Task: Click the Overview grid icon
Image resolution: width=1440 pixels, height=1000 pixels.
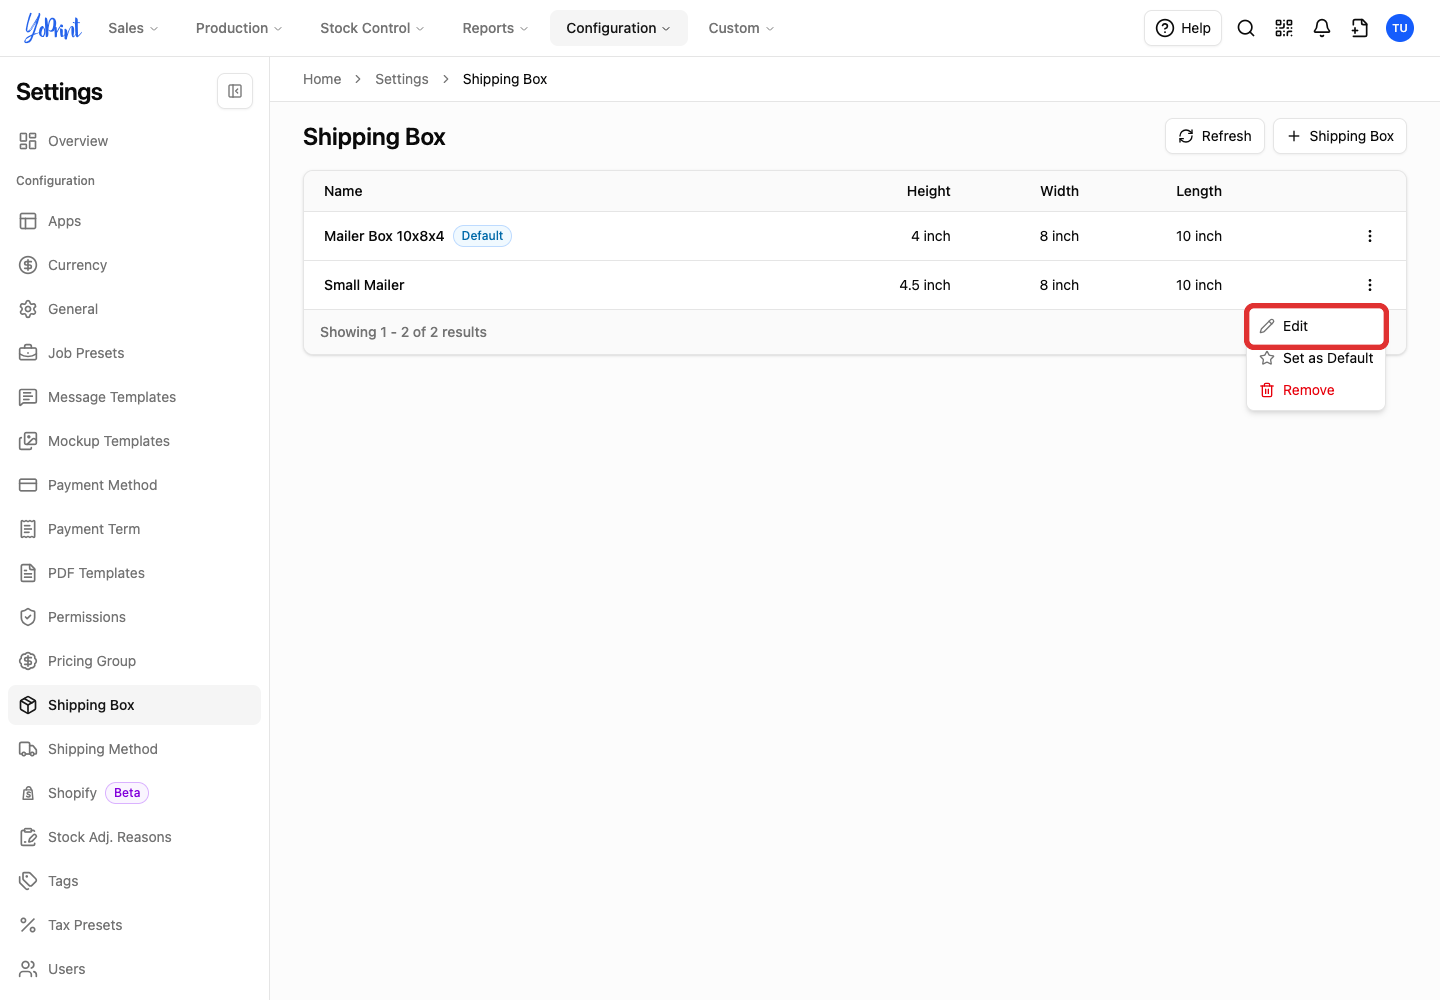Action: (28, 141)
